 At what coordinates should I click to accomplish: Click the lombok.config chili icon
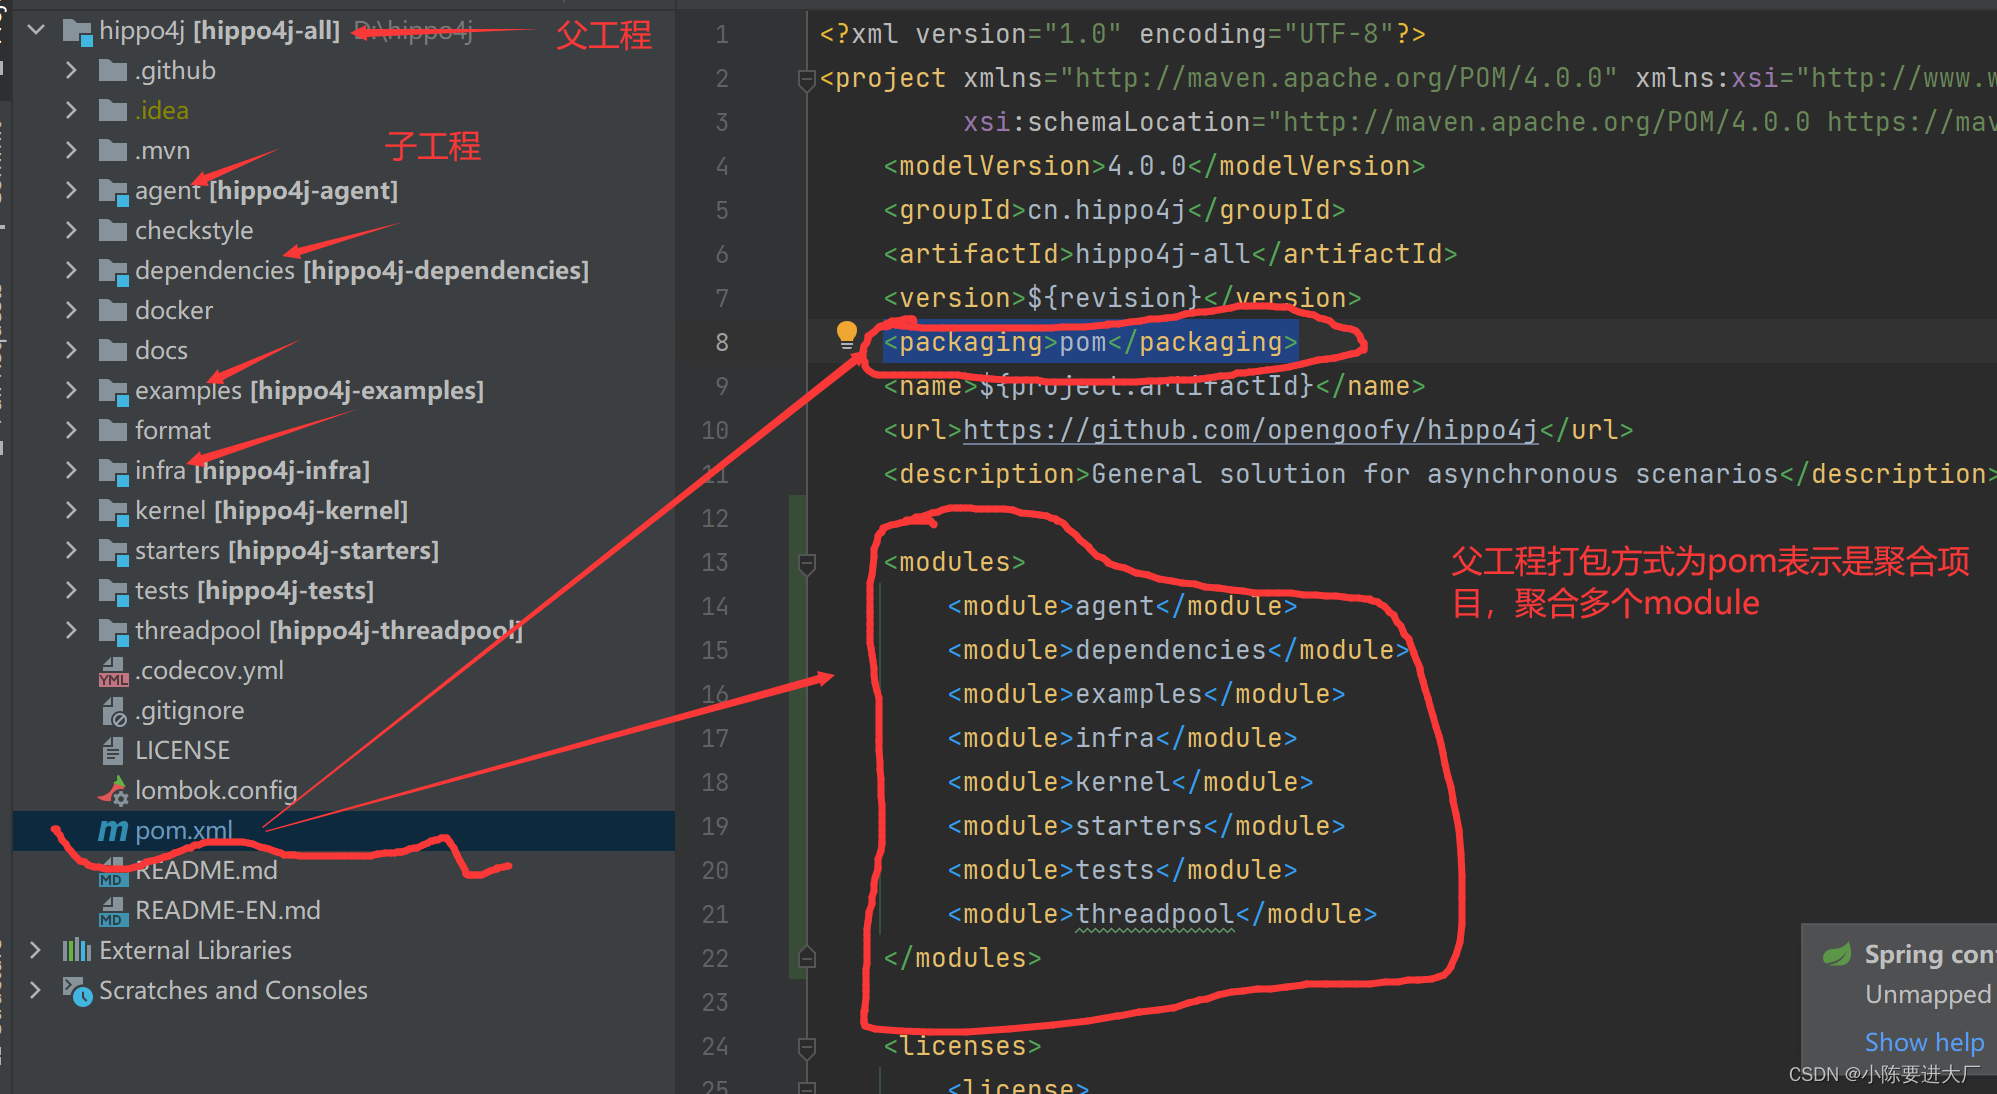pyautogui.click(x=113, y=791)
